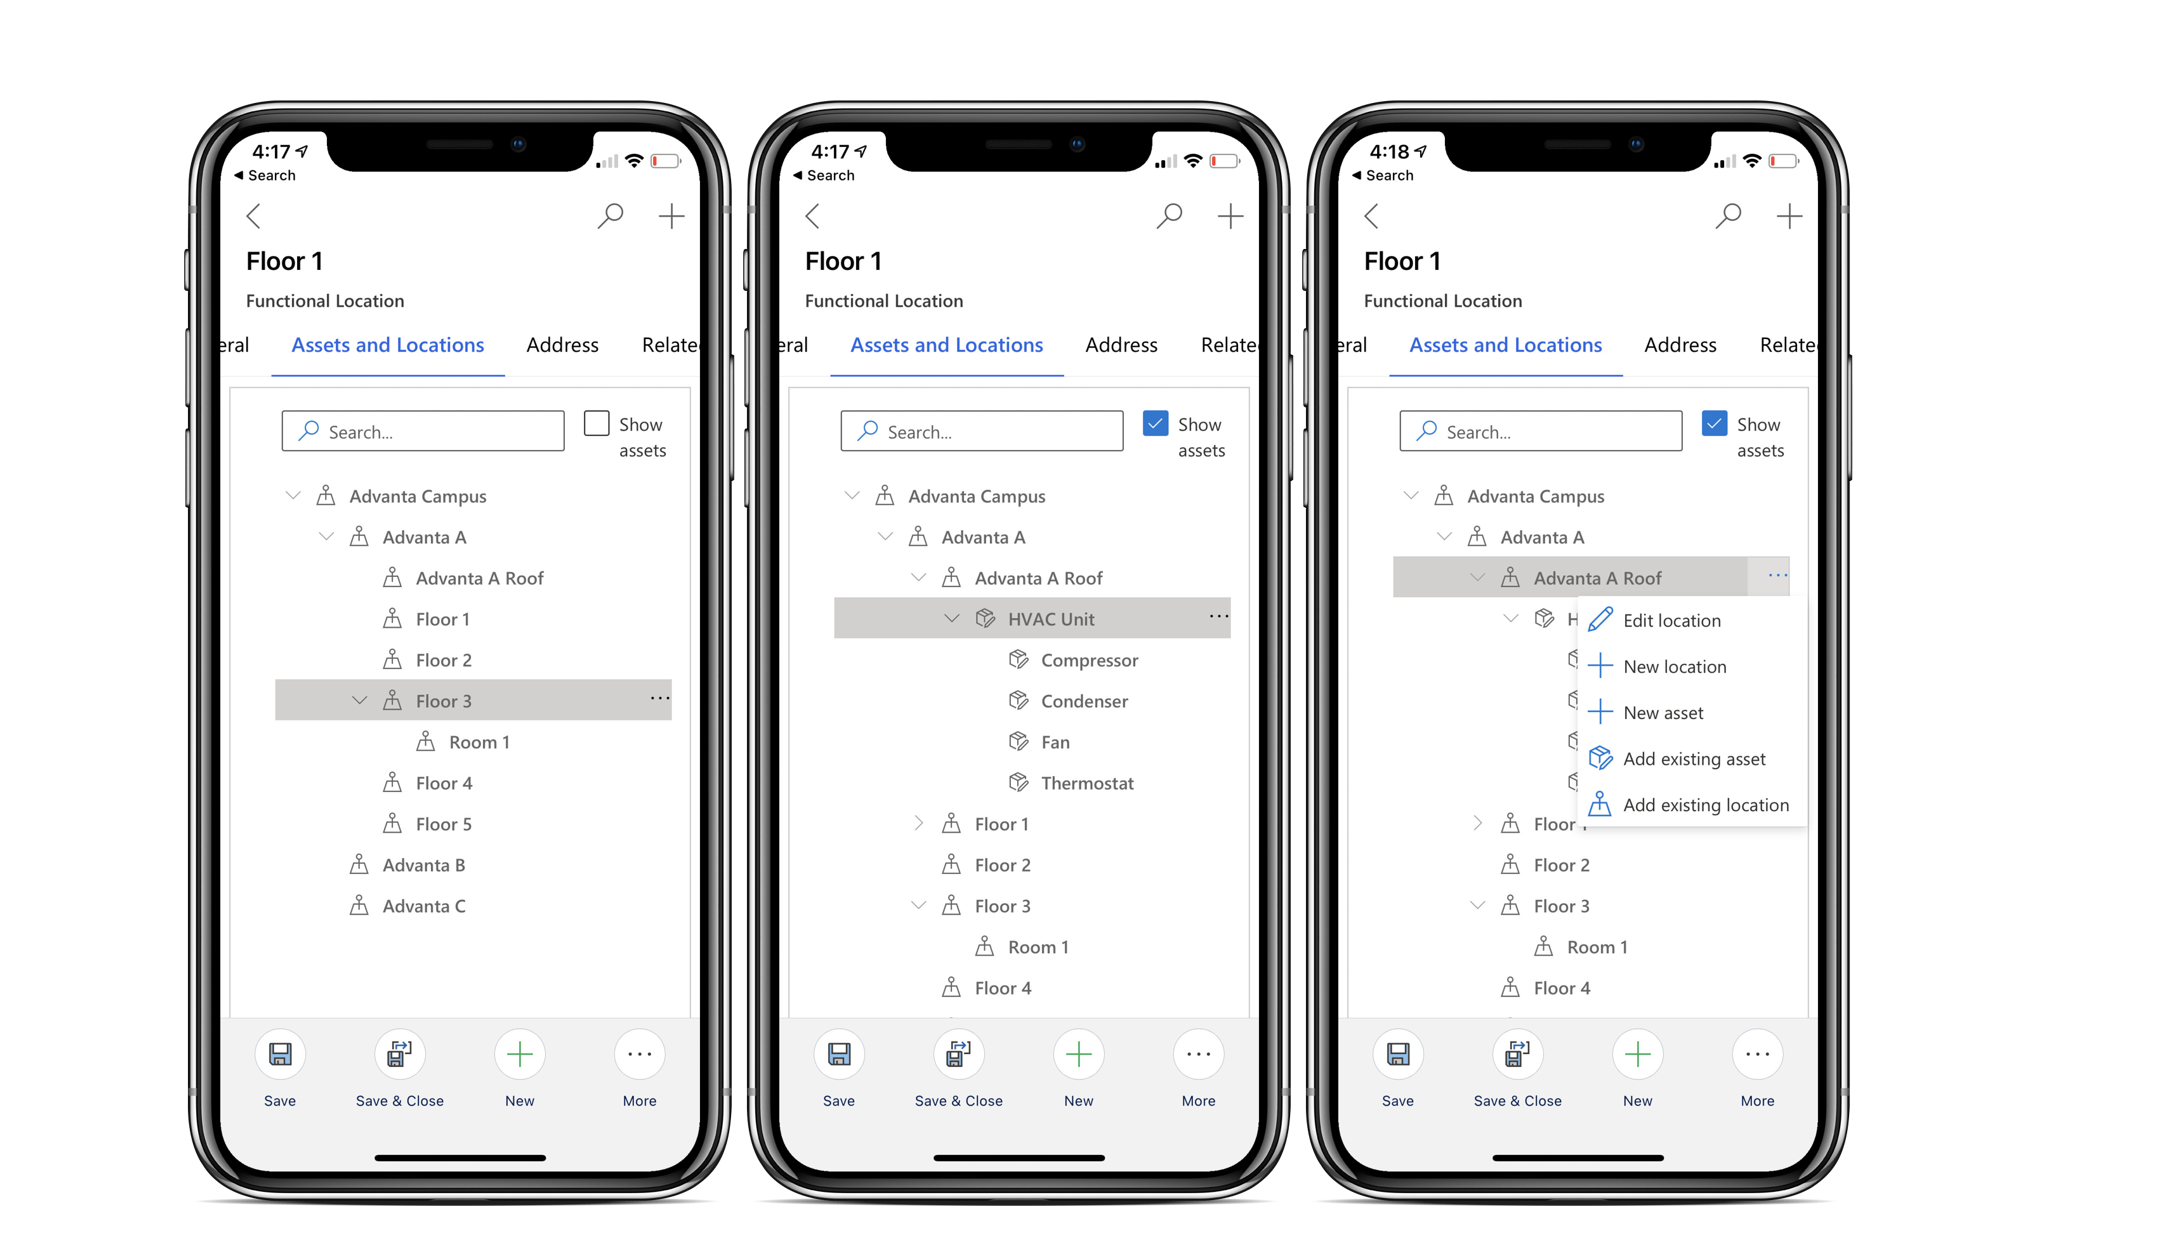Image resolution: width=2164 pixels, height=1250 pixels.
Task: Click the asset icon next to HVAC Unit
Action: click(x=983, y=618)
